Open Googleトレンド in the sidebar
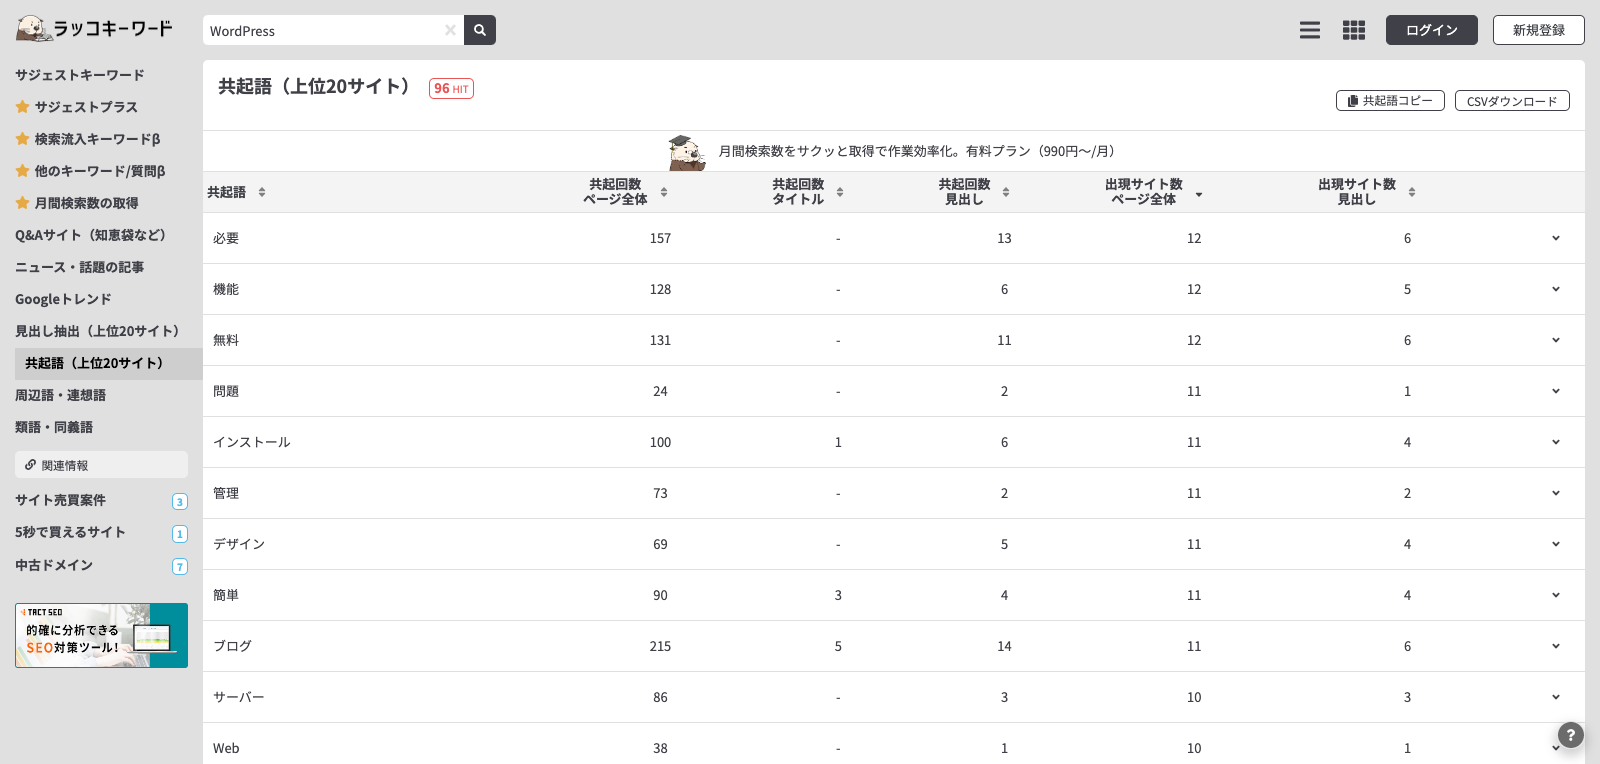 (63, 299)
